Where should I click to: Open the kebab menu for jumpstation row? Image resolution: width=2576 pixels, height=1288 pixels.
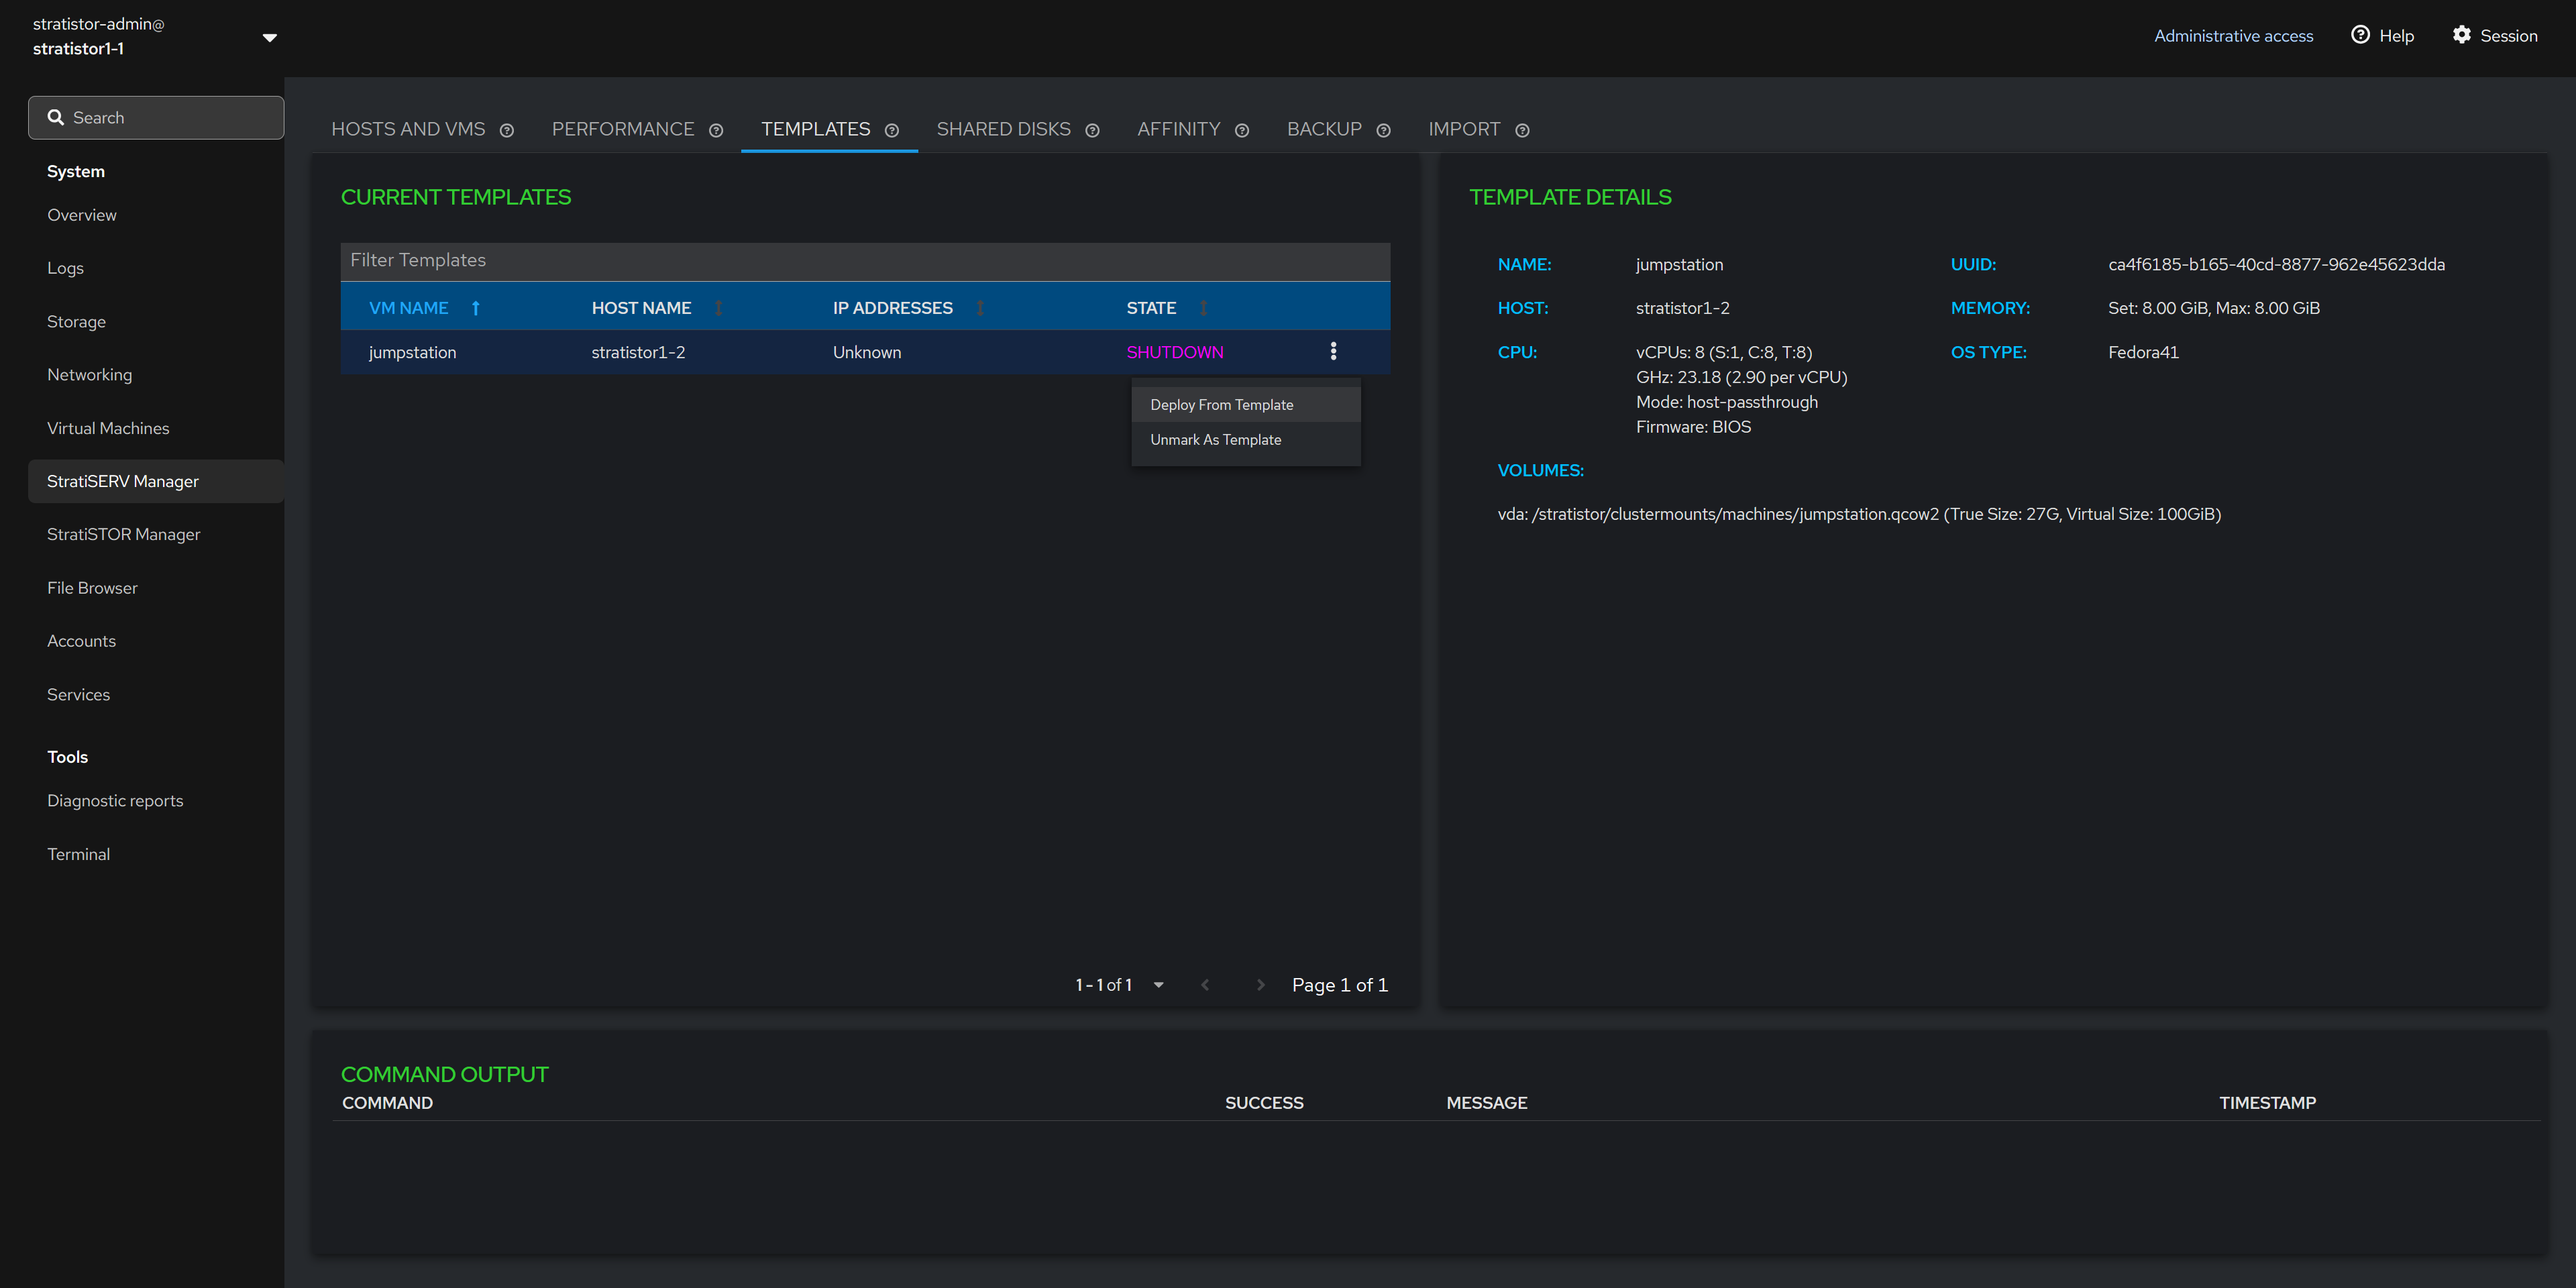point(1333,351)
